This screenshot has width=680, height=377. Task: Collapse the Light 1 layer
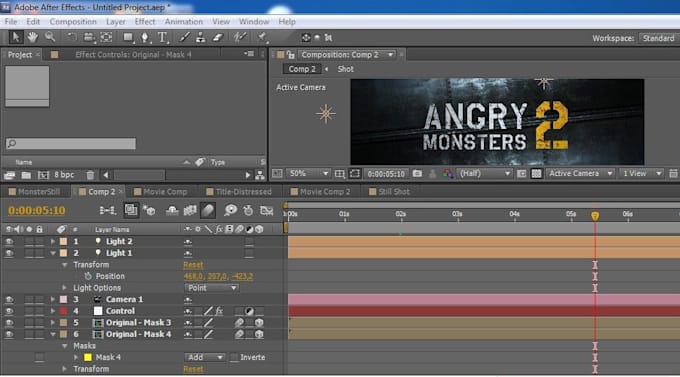point(53,253)
